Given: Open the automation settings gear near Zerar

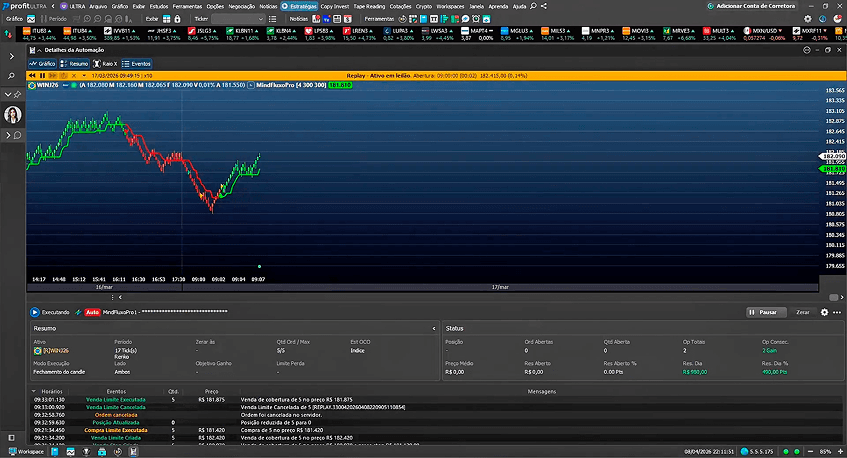Looking at the screenshot, I should (824, 312).
